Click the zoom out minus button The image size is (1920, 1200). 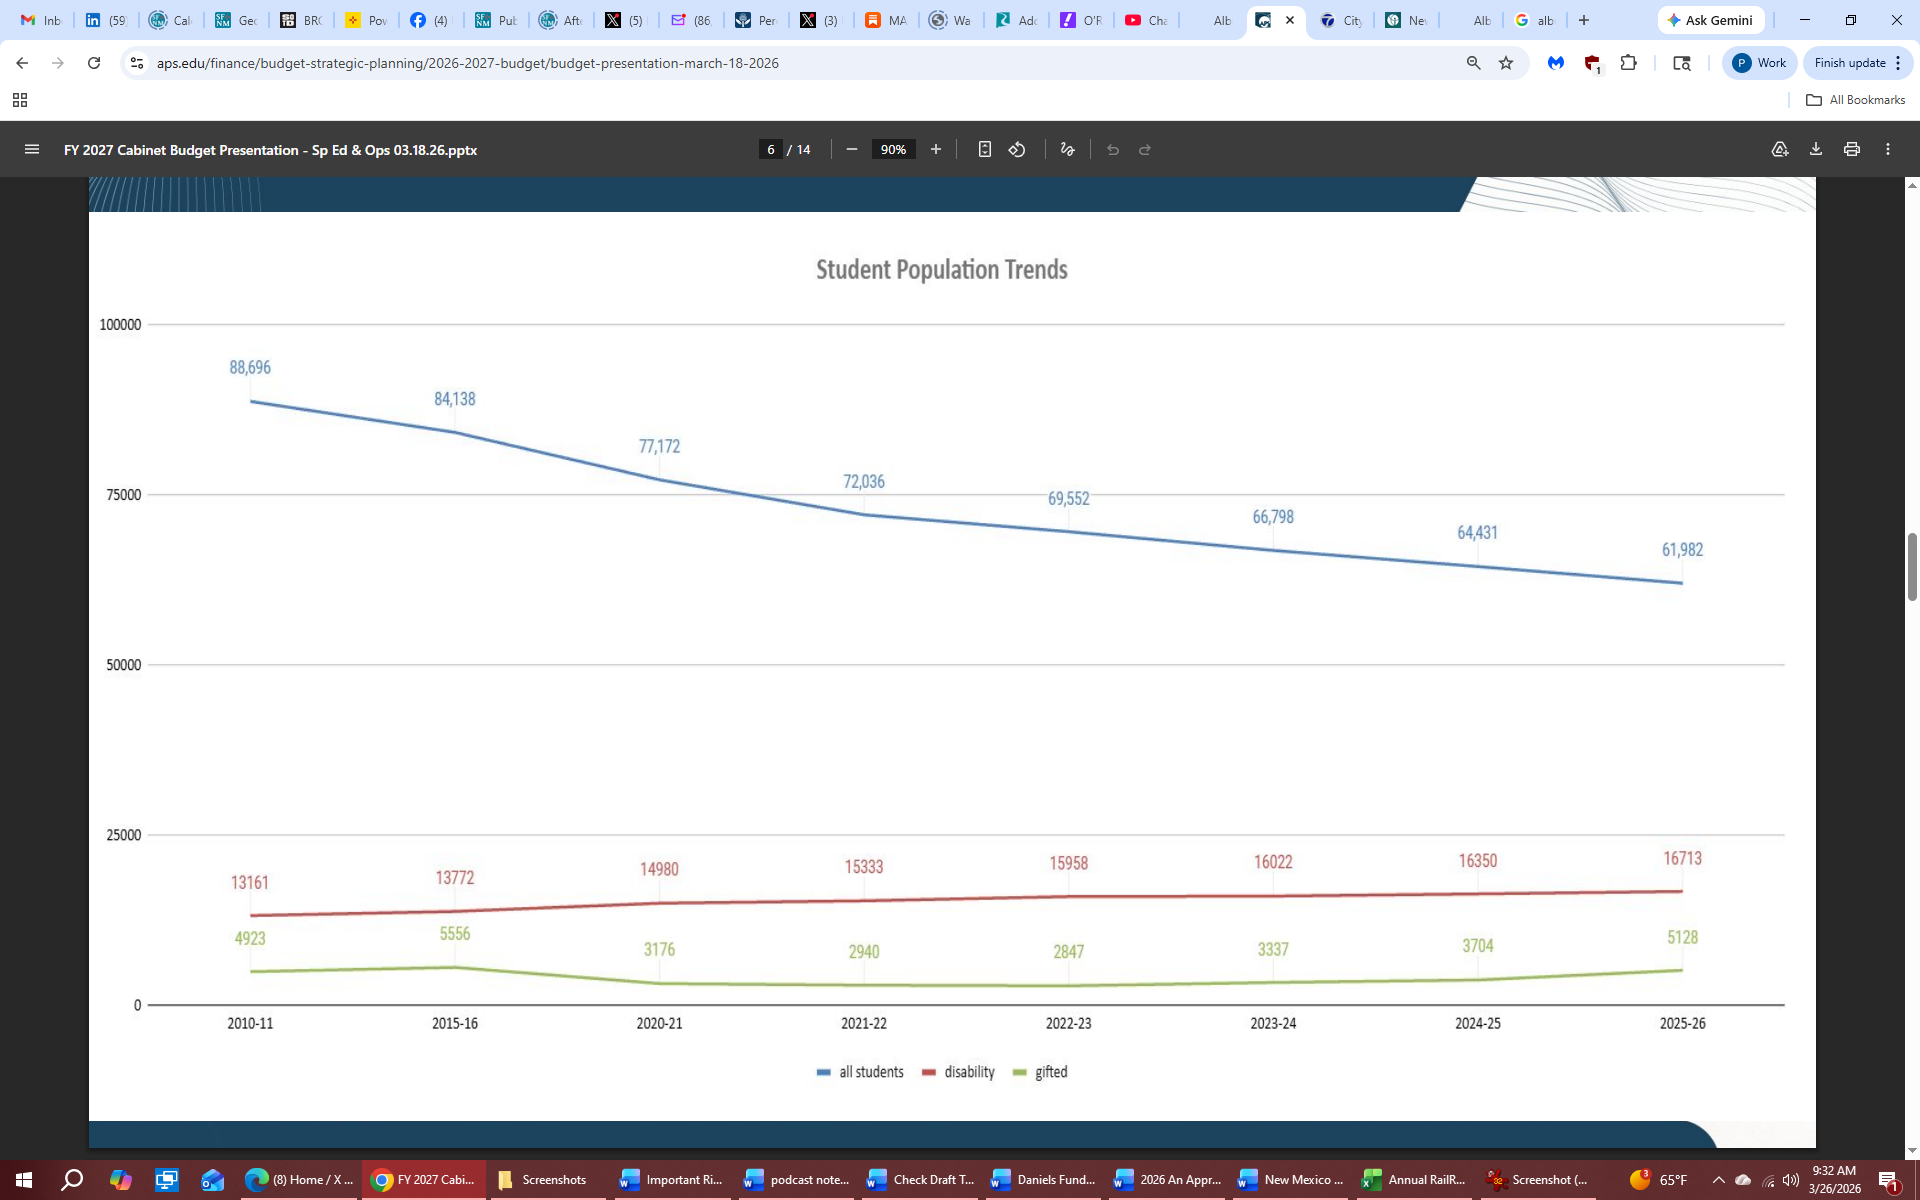pos(852,149)
